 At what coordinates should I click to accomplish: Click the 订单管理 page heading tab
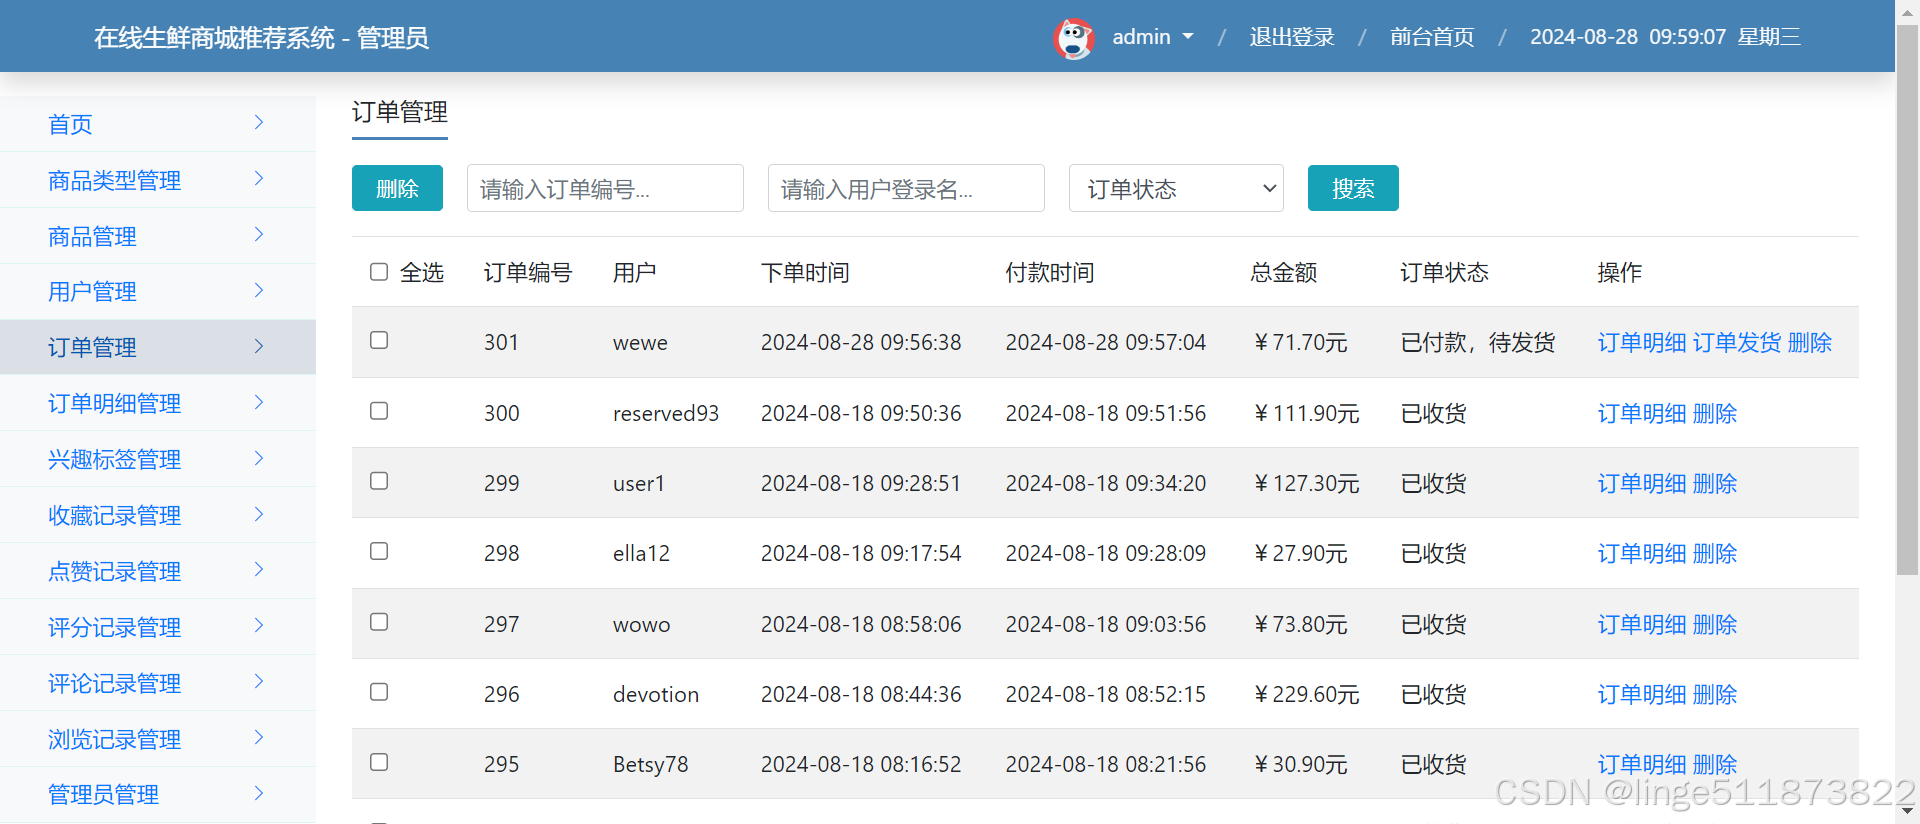coord(400,112)
